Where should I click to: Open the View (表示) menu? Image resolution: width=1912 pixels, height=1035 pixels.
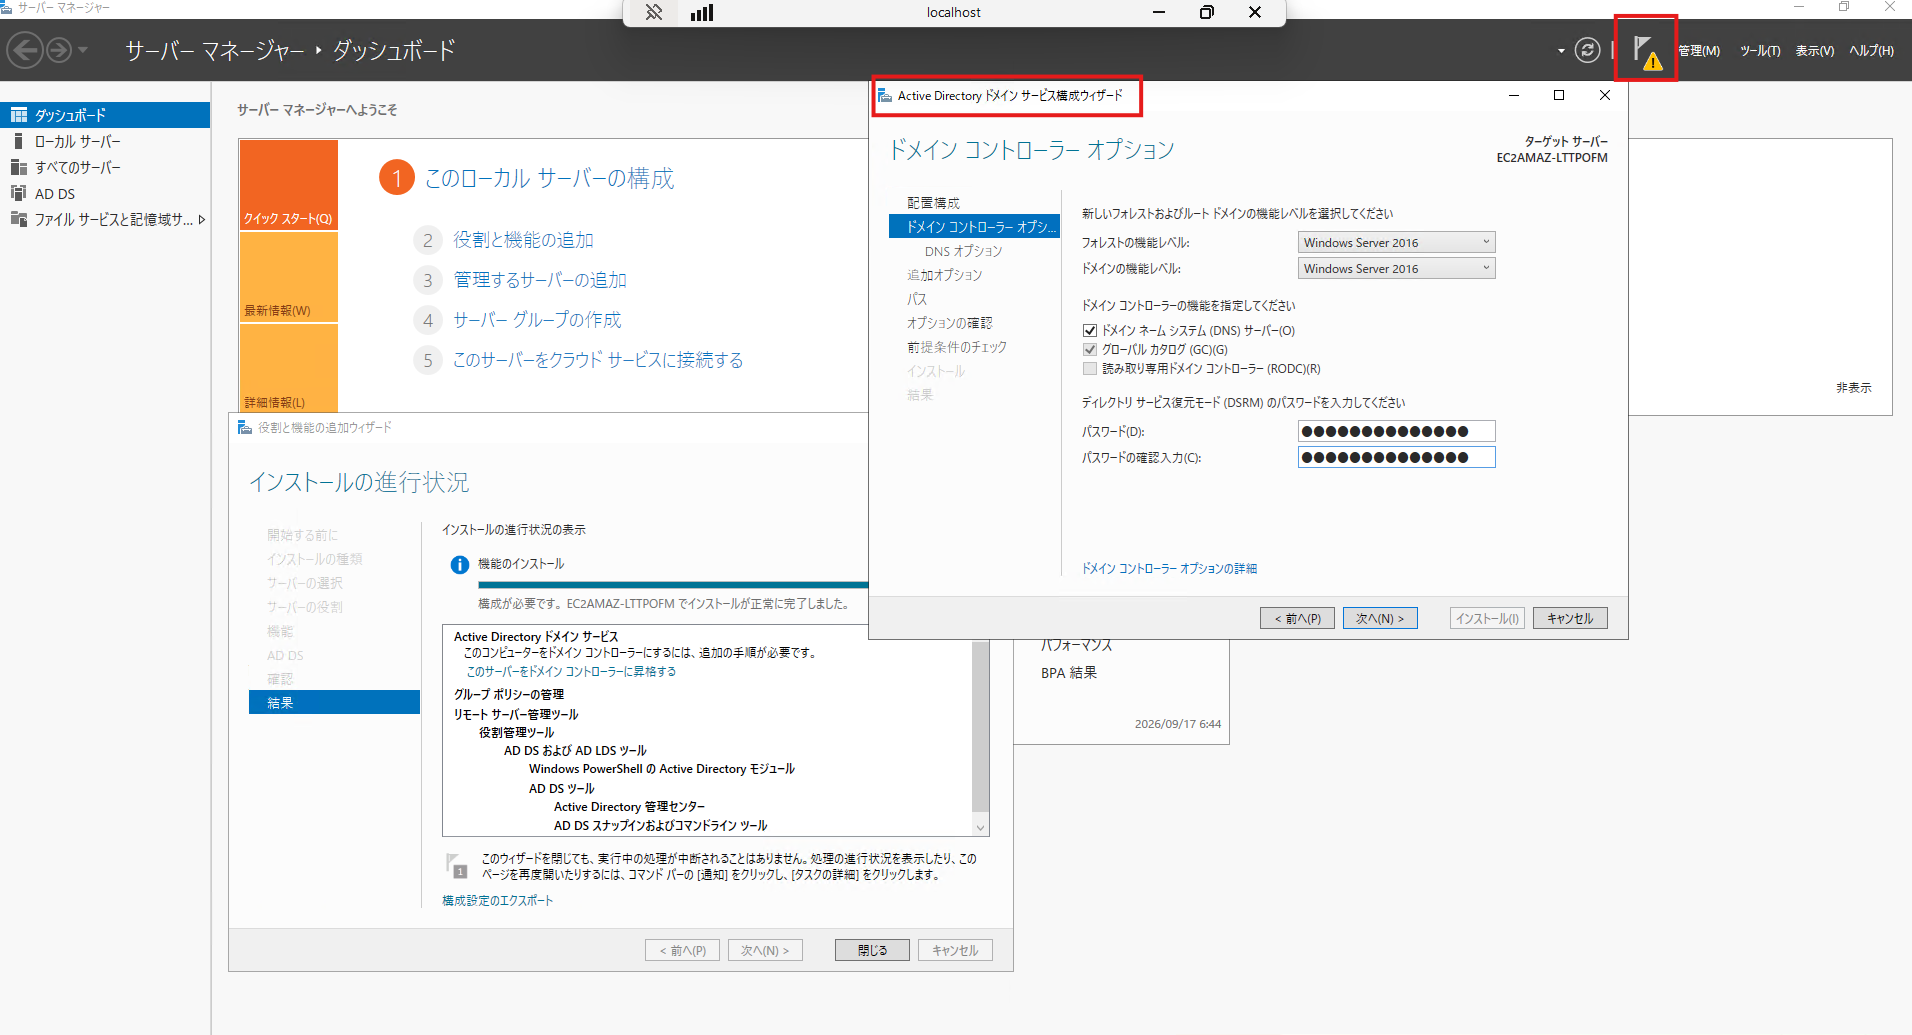1815,51
